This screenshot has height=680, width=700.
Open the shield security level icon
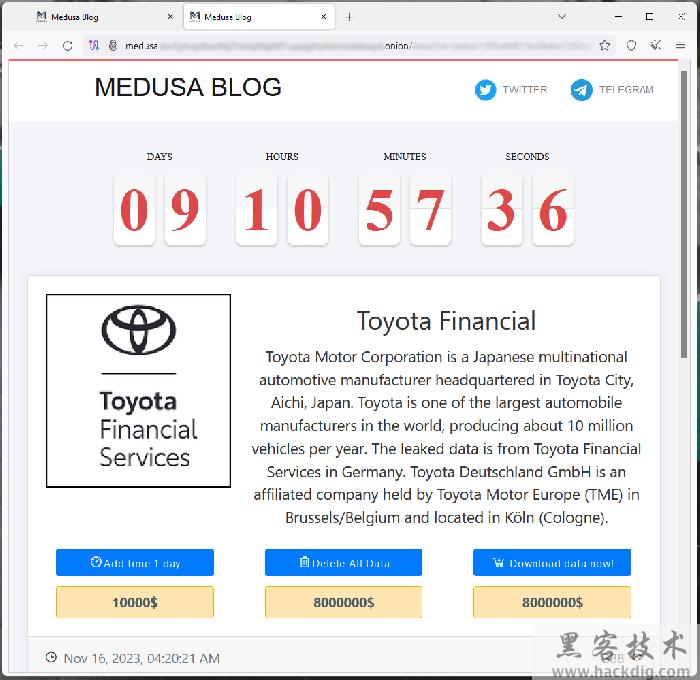(x=631, y=45)
